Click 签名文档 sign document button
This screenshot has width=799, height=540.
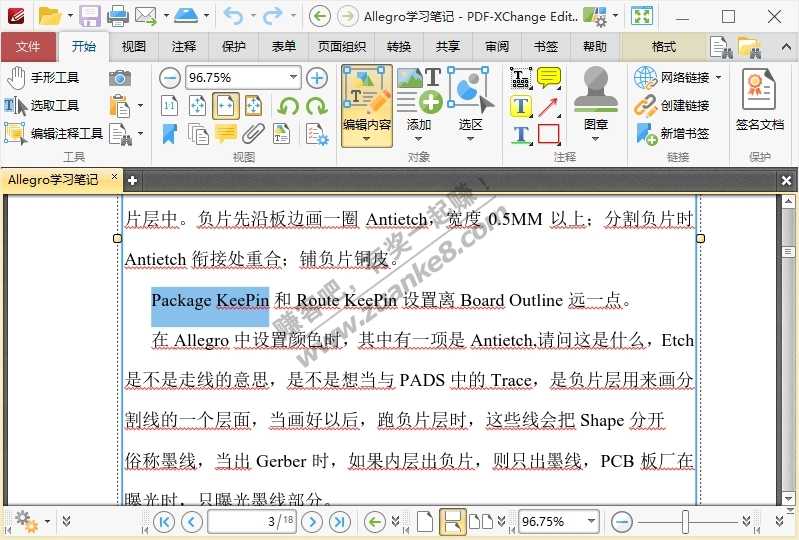point(760,102)
